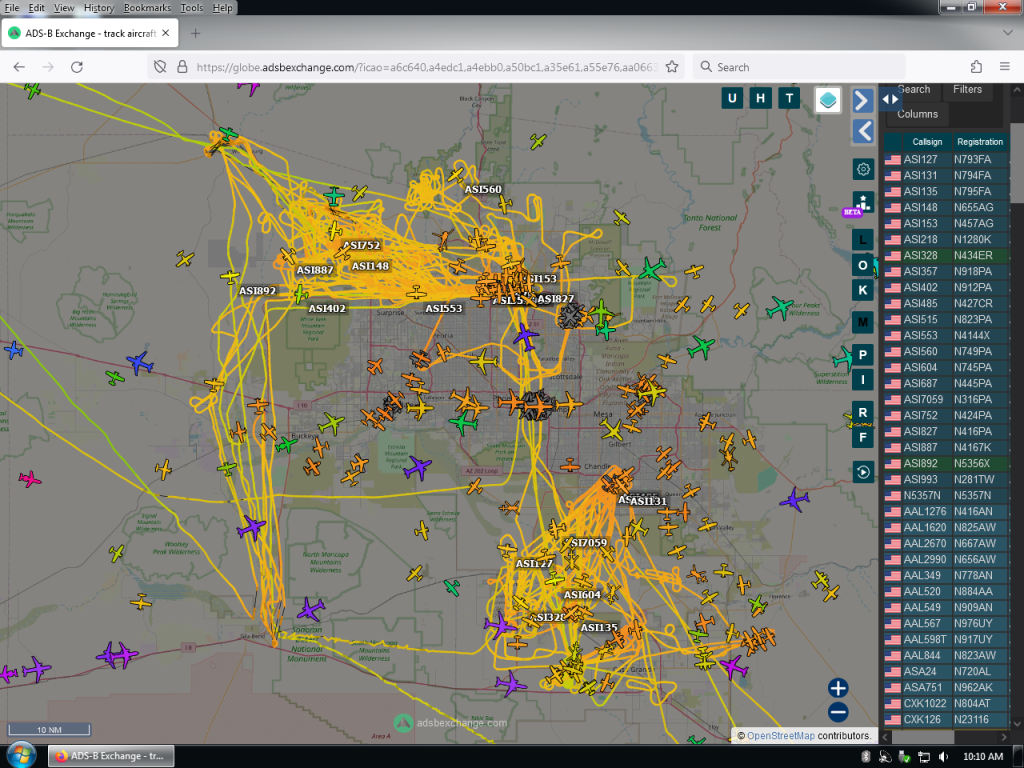Open the network tray icon
This screenshot has height=768, width=1024.
[x=924, y=756]
